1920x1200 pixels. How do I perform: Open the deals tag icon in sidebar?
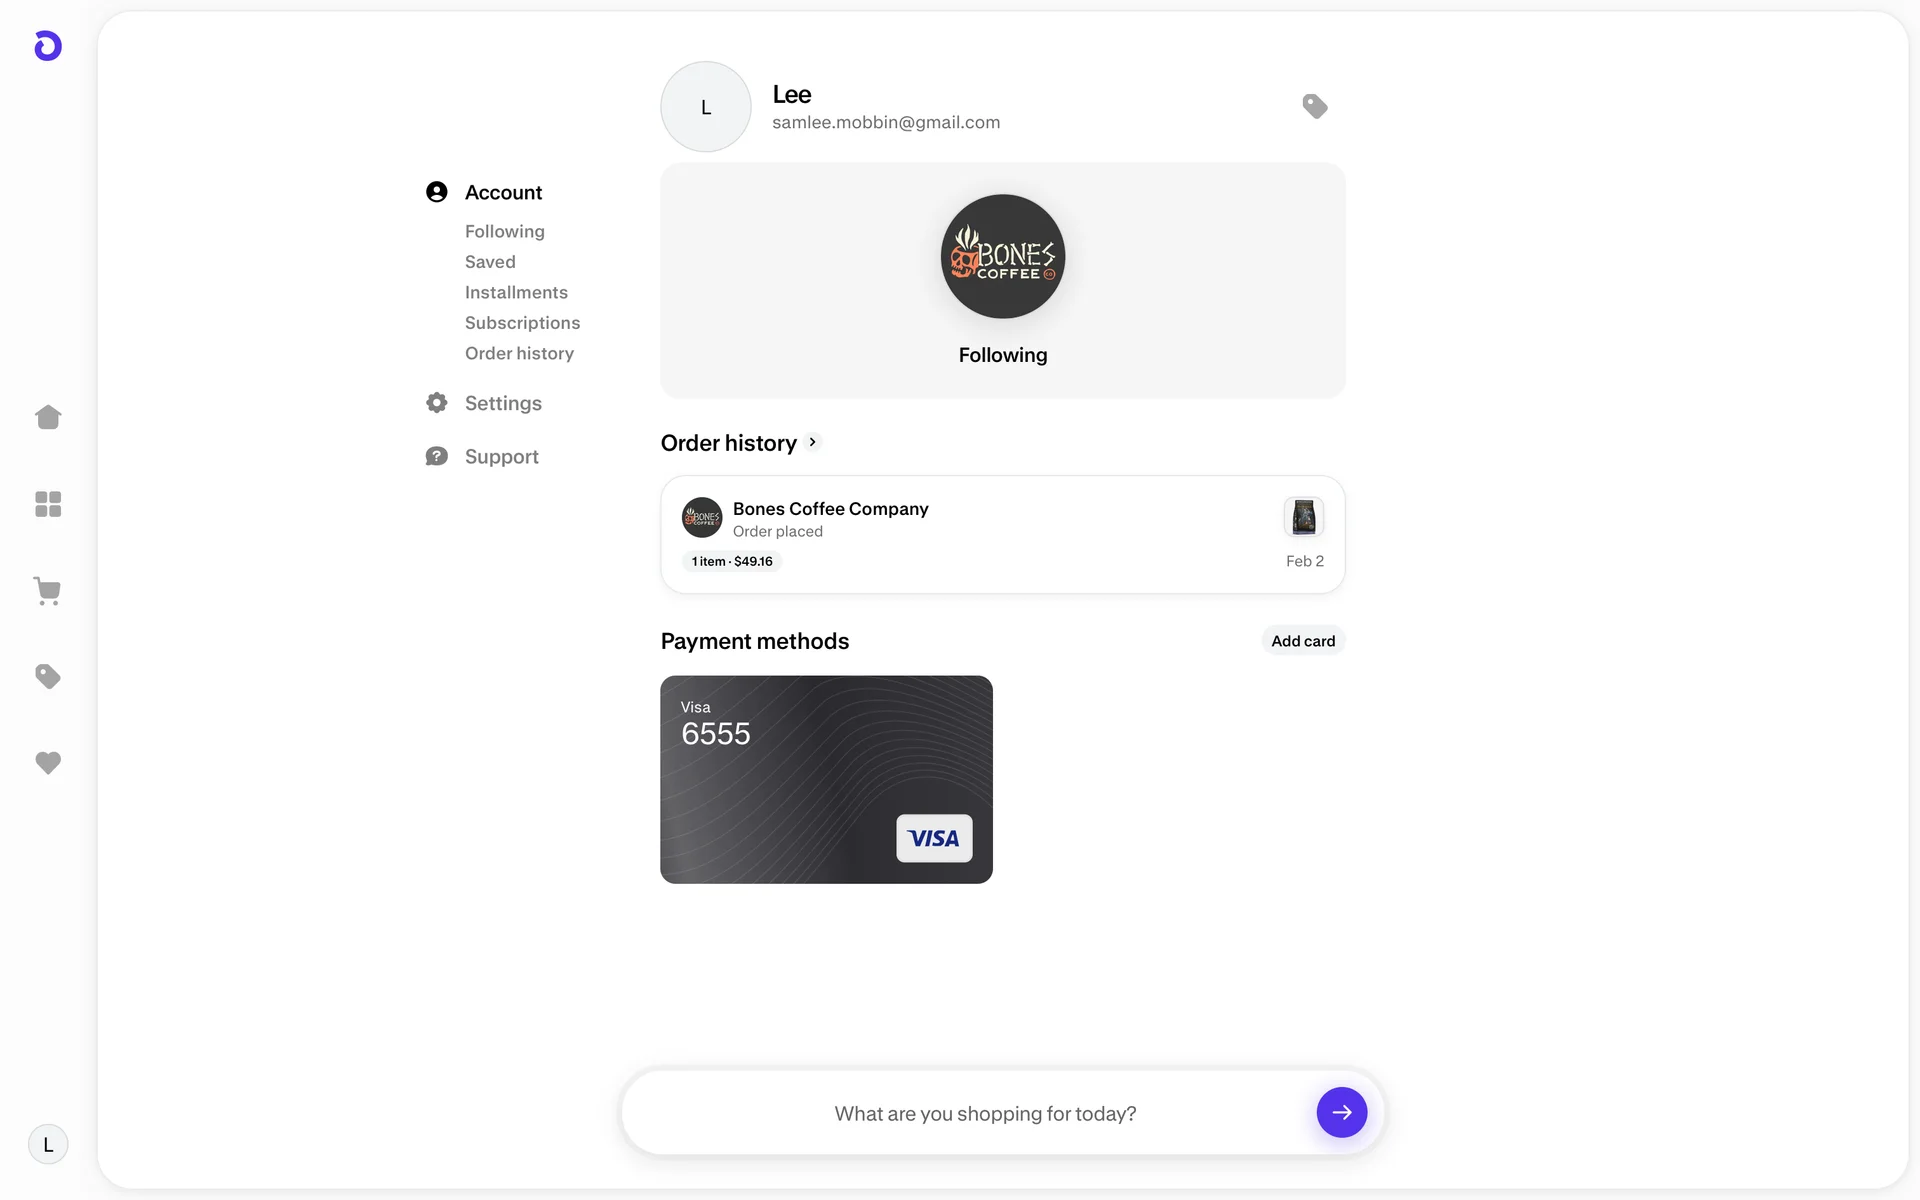coord(48,677)
